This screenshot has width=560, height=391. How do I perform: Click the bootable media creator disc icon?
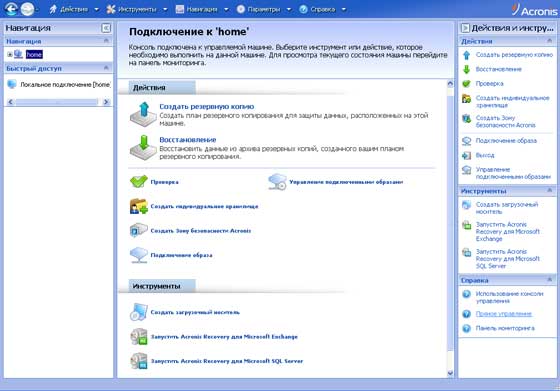[x=139, y=312]
